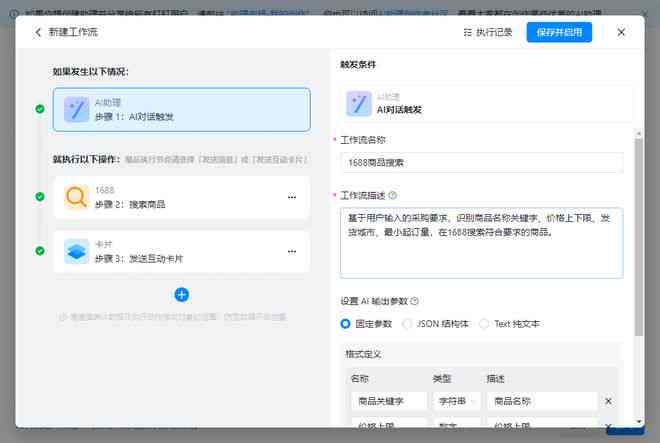Open 执行记录 execution log
The image size is (660, 443).
click(488, 32)
